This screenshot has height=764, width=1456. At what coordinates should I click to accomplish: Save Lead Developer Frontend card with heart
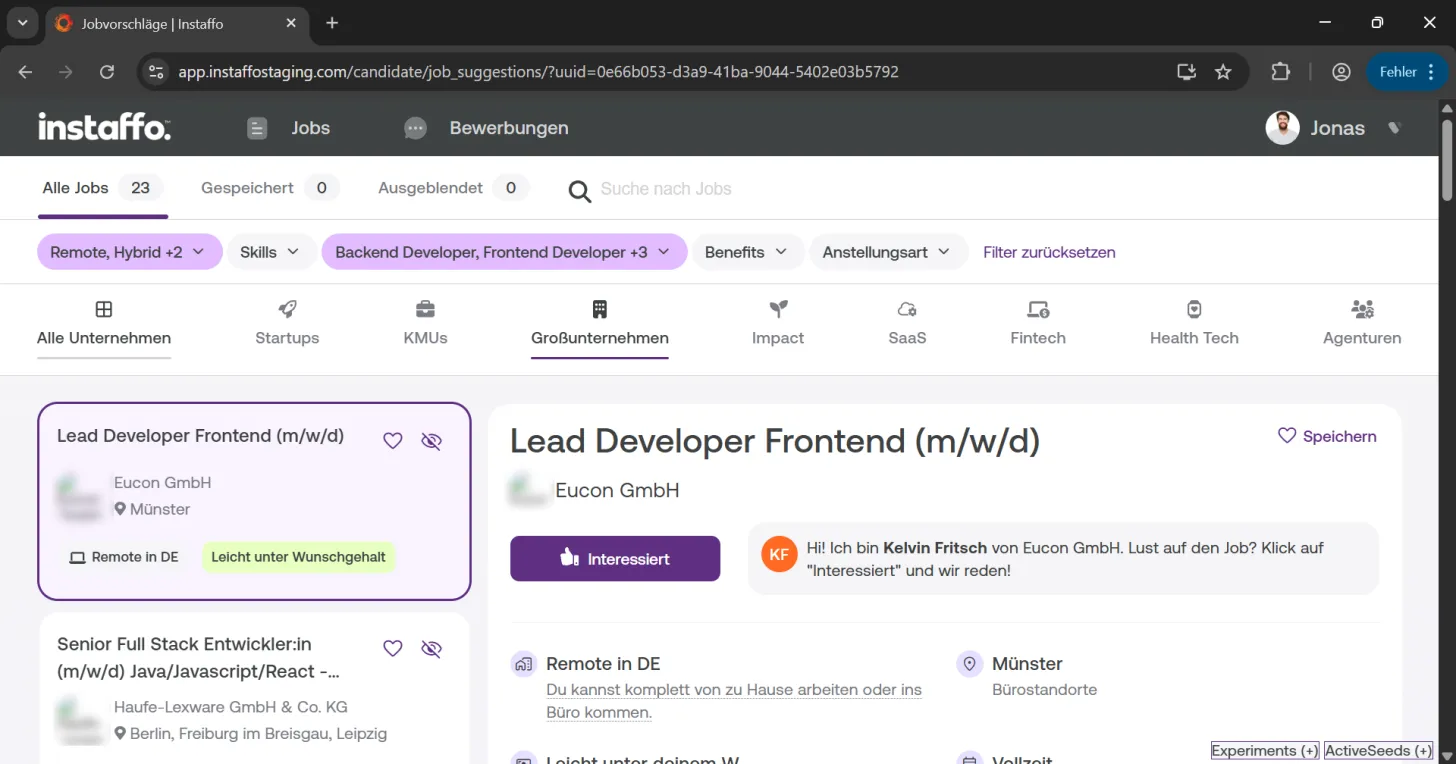[393, 441]
